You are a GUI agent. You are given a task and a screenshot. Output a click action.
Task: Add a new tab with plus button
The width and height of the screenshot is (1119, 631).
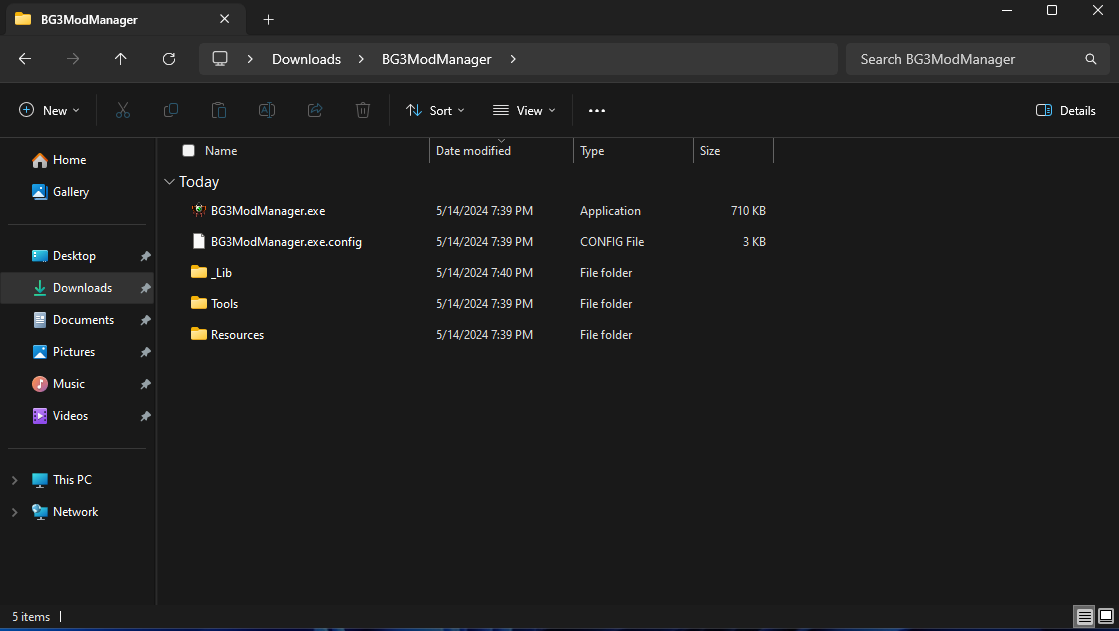click(x=268, y=19)
